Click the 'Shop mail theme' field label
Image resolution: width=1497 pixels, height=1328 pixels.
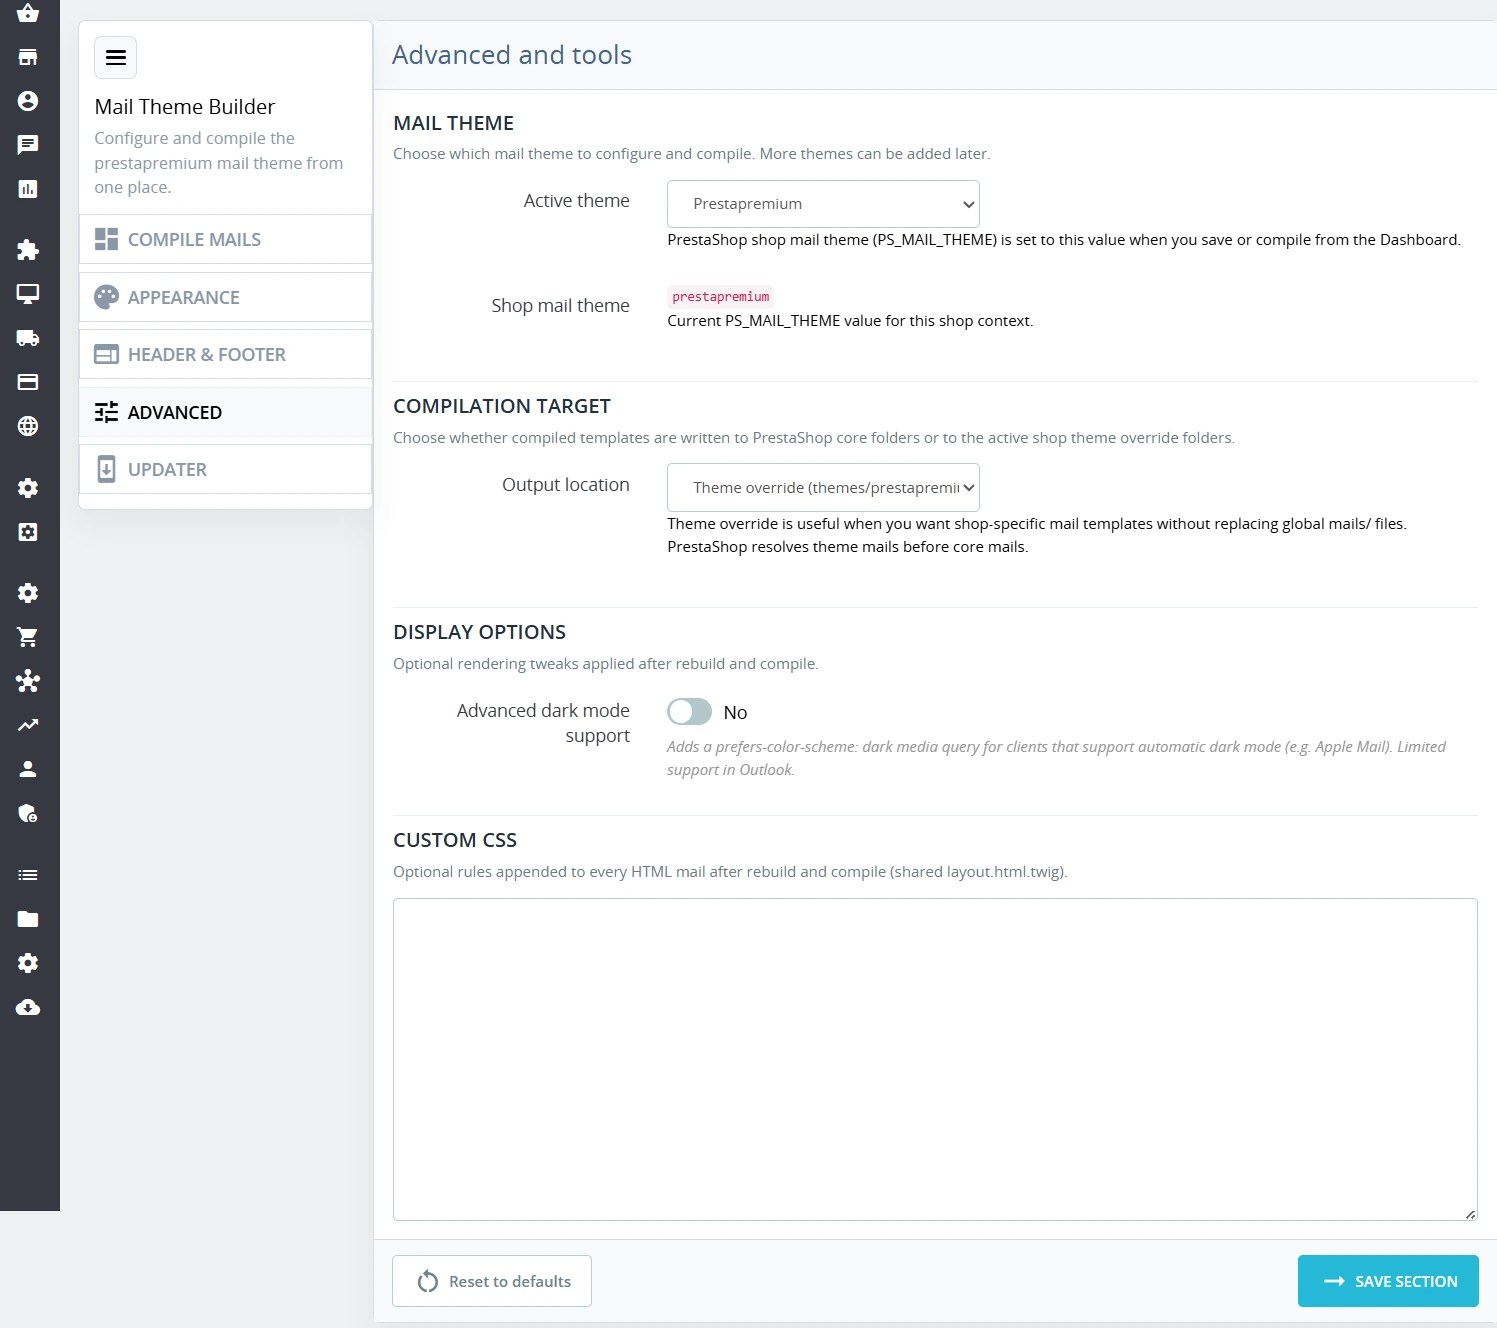560,306
